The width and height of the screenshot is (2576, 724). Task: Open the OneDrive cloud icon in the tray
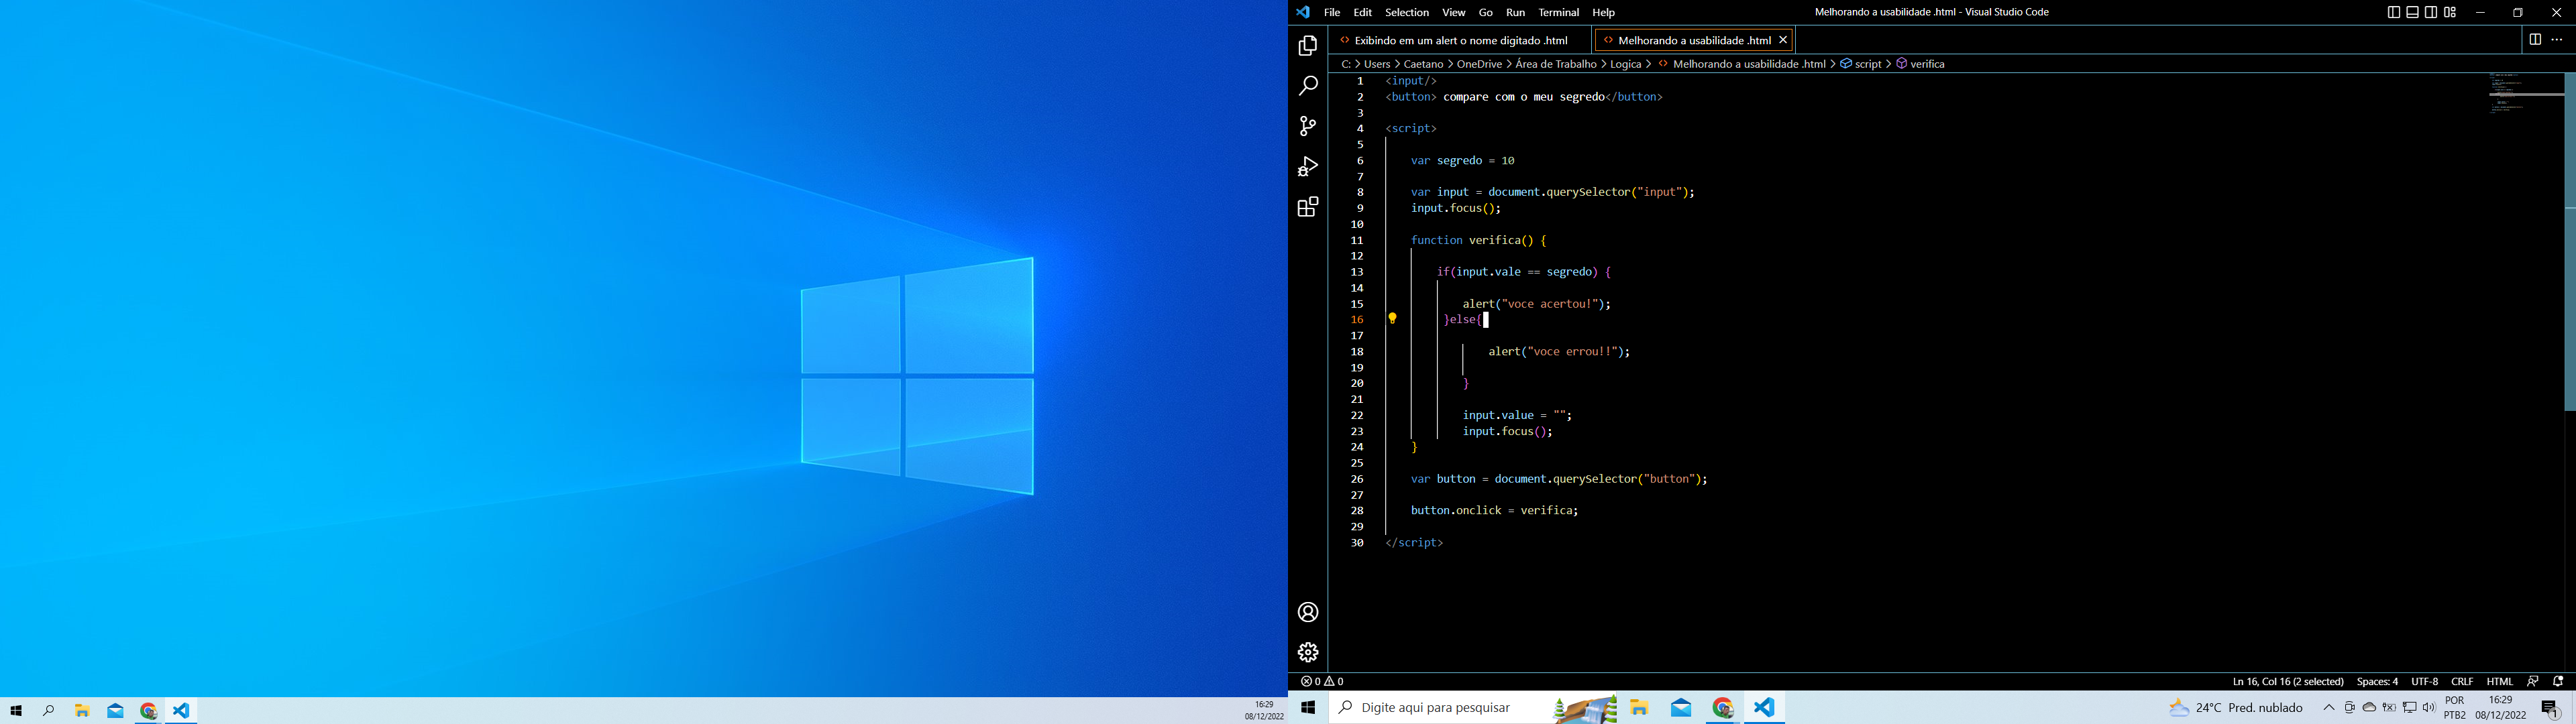(2369, 708)
